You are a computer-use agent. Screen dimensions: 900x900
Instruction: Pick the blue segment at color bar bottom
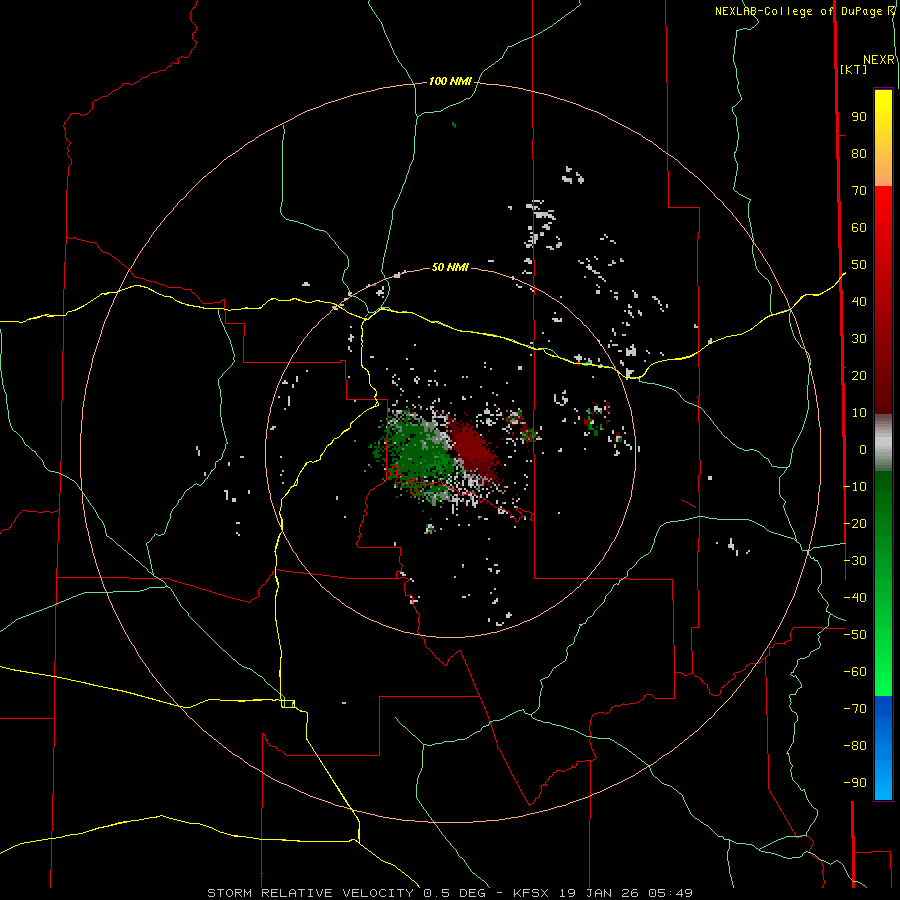coord(883,748)
